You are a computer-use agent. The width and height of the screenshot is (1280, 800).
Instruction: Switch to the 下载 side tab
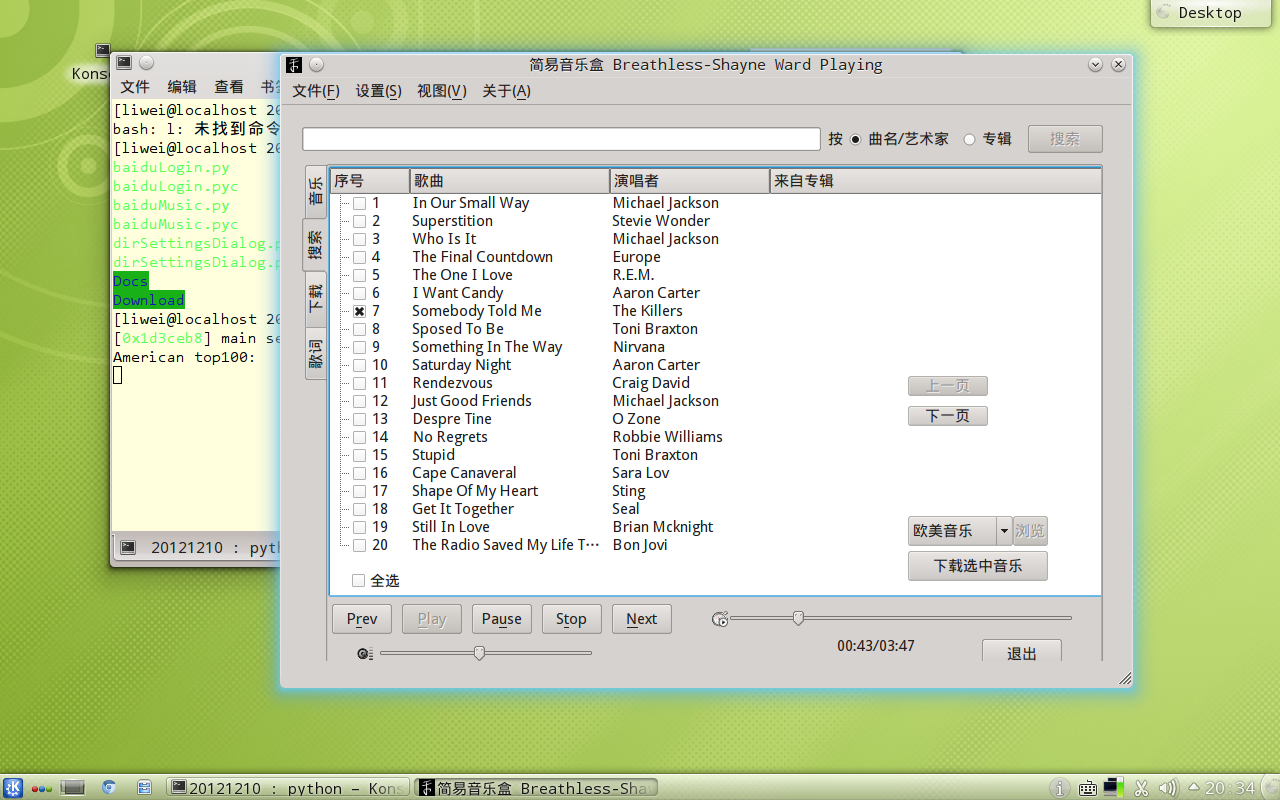(315, 298)
